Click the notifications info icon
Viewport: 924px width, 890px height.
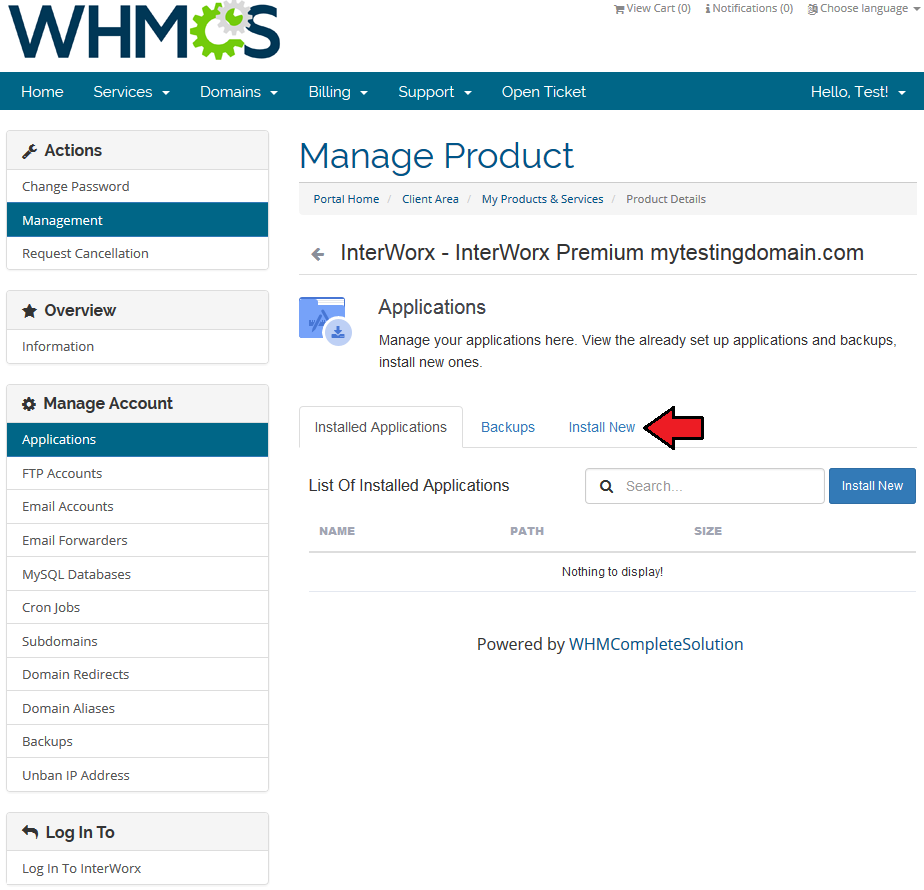pyautogui.click(x=708, y=9)
